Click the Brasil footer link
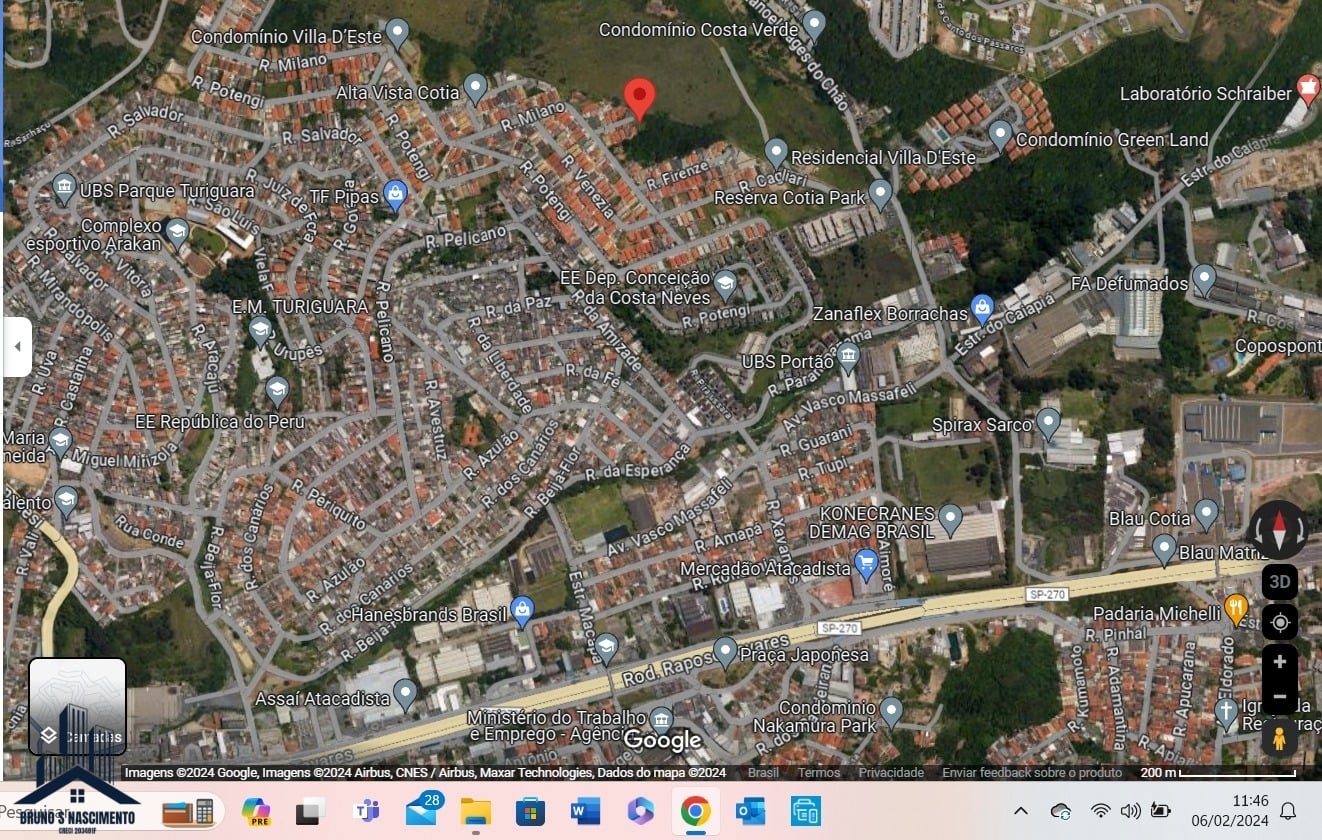This screenshot has height=840, width=1322. pos(763,773)
